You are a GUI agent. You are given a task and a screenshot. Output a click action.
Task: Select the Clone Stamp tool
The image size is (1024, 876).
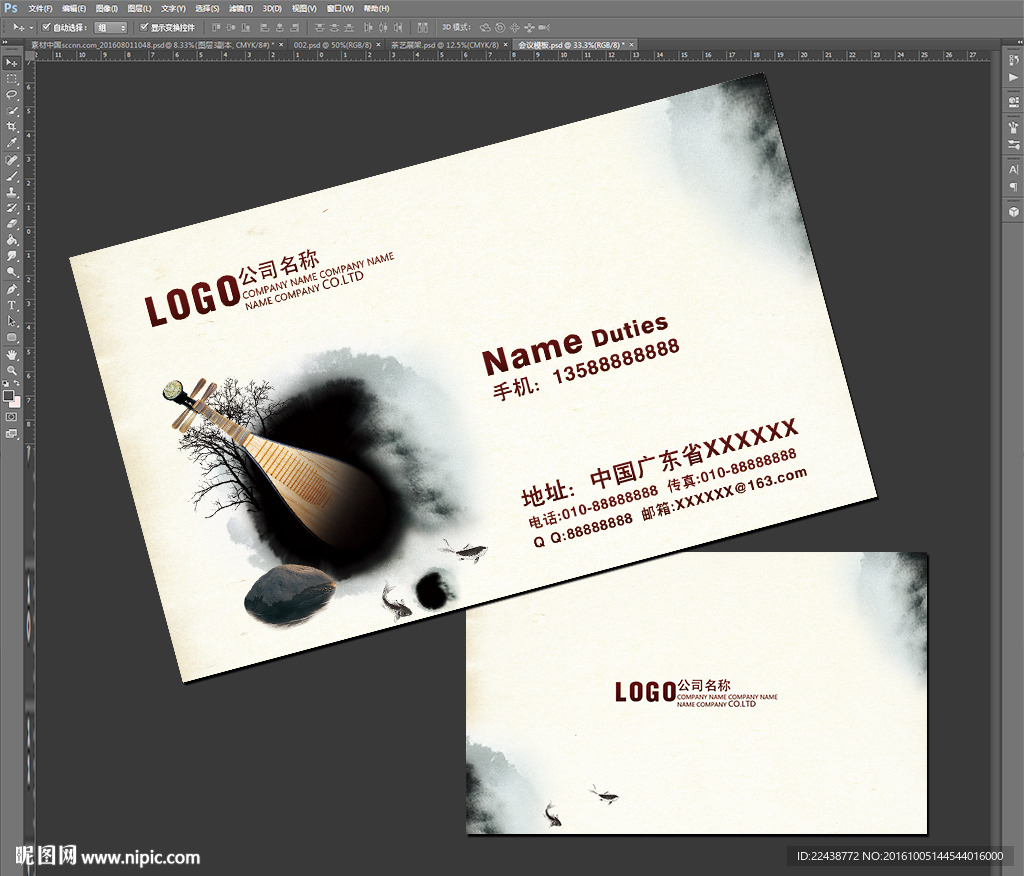tap(12, 193)
